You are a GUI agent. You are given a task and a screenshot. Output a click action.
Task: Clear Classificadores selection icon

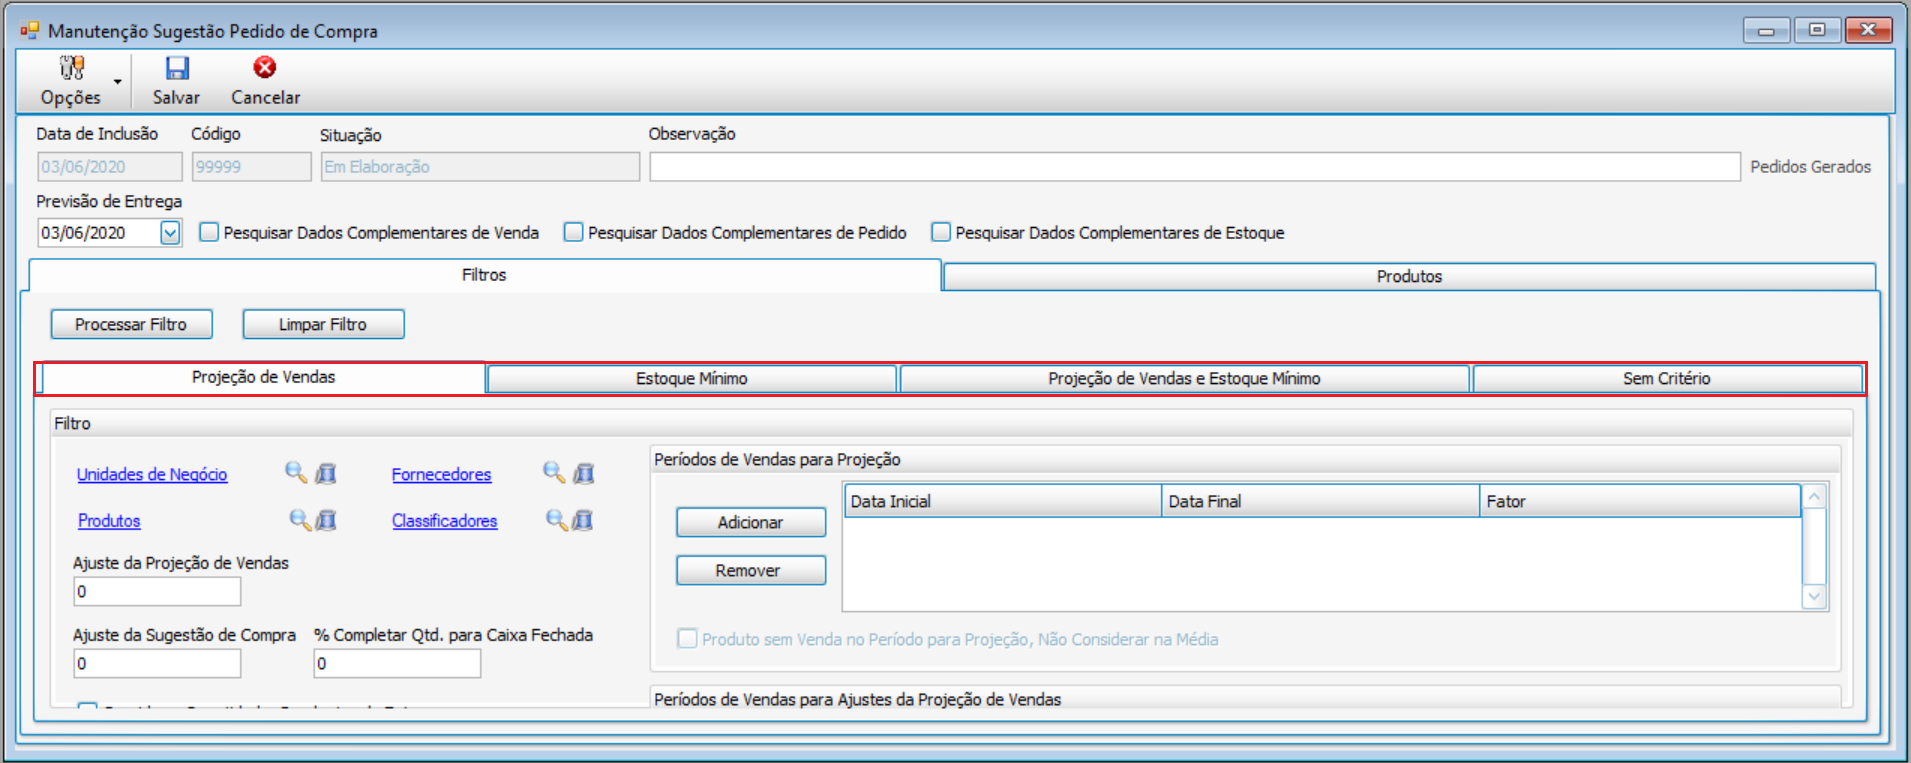[583, 520]
